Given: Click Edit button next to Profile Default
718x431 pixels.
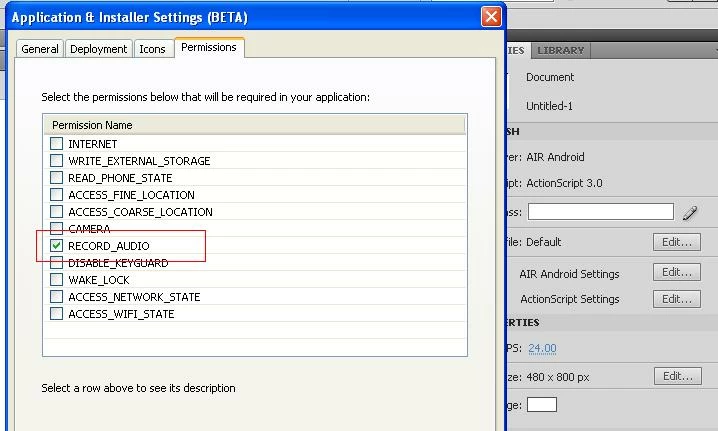Looking at the screenshot, I should click(x=677, y=242).
